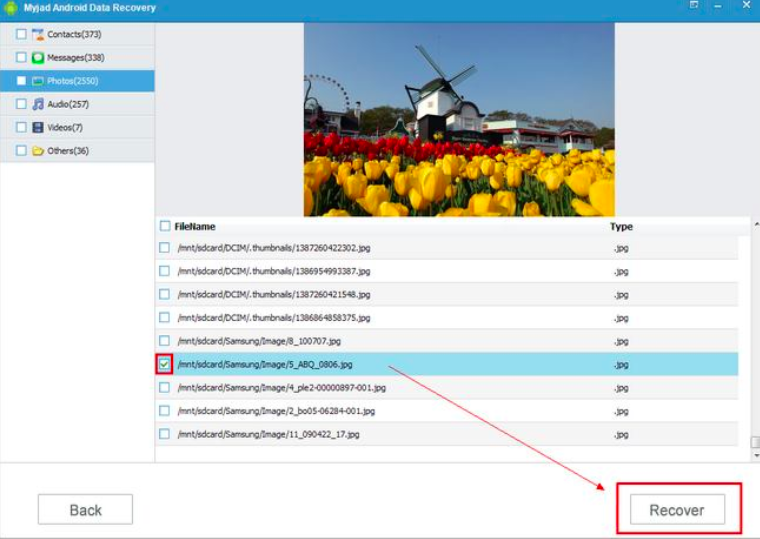Viewport: 760px width, 539px height.
Task: Uncheck the 5_ABQ_0806.jpg file checkbox
Action: coord(165,364)
